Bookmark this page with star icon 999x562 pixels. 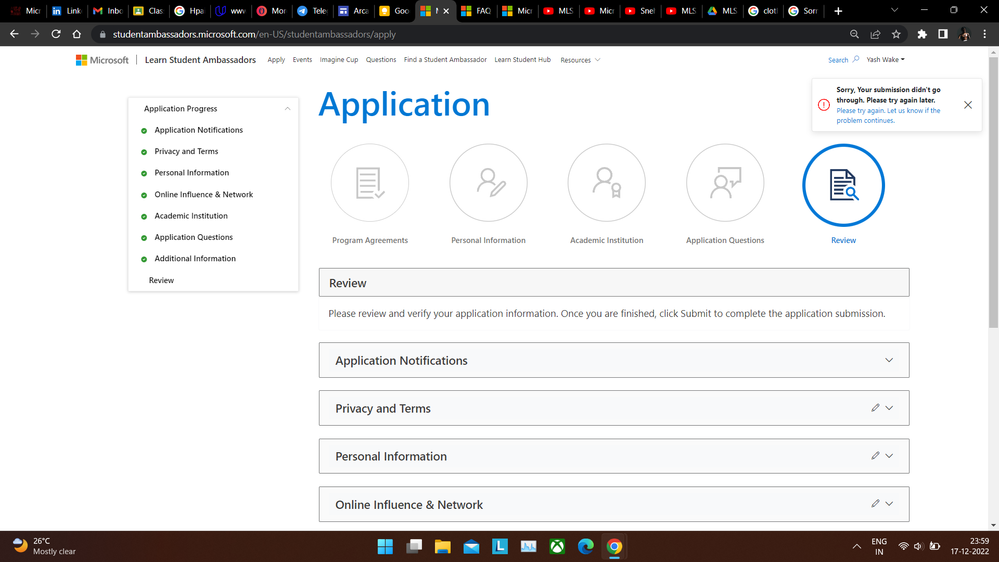tap(896, 34)
